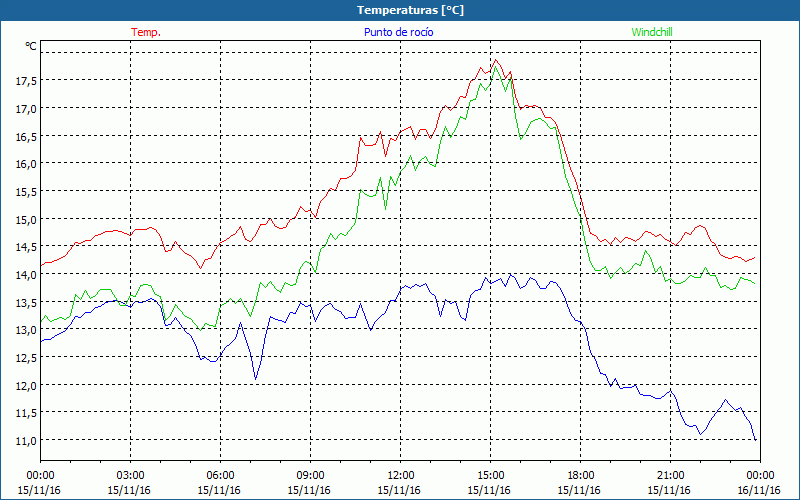Screen dimensions: 800x500
Task: Click the 16/11/16 date label
Action: [759, 490]
